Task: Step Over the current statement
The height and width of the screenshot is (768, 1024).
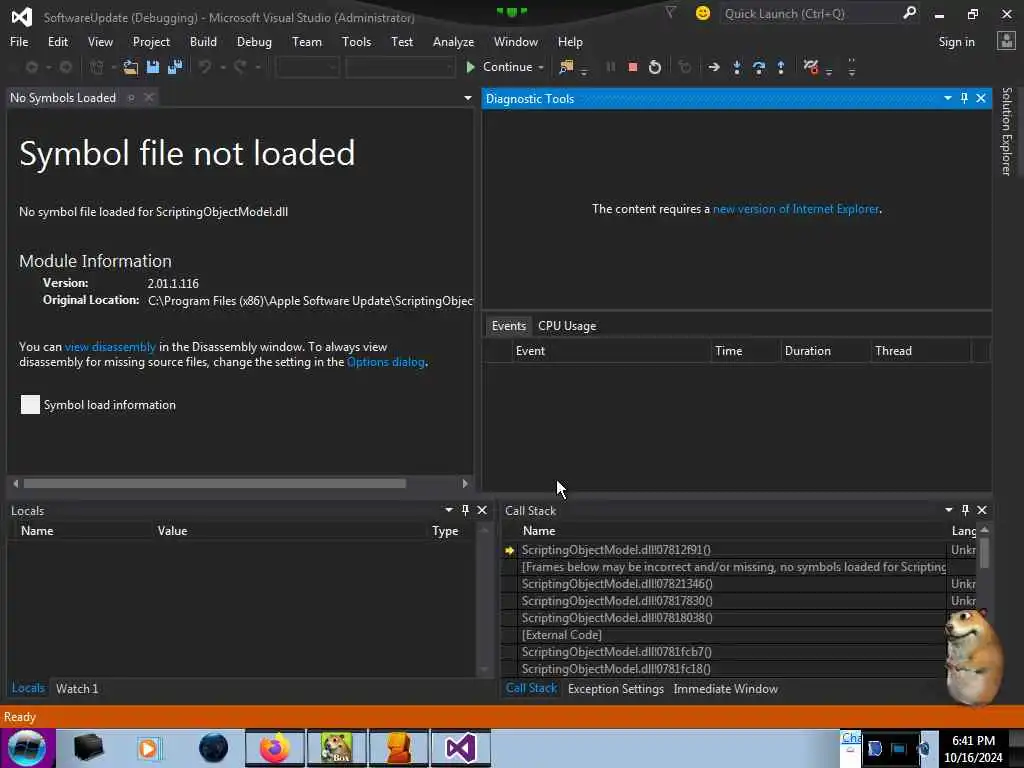Action: click(x=759, y=67)
